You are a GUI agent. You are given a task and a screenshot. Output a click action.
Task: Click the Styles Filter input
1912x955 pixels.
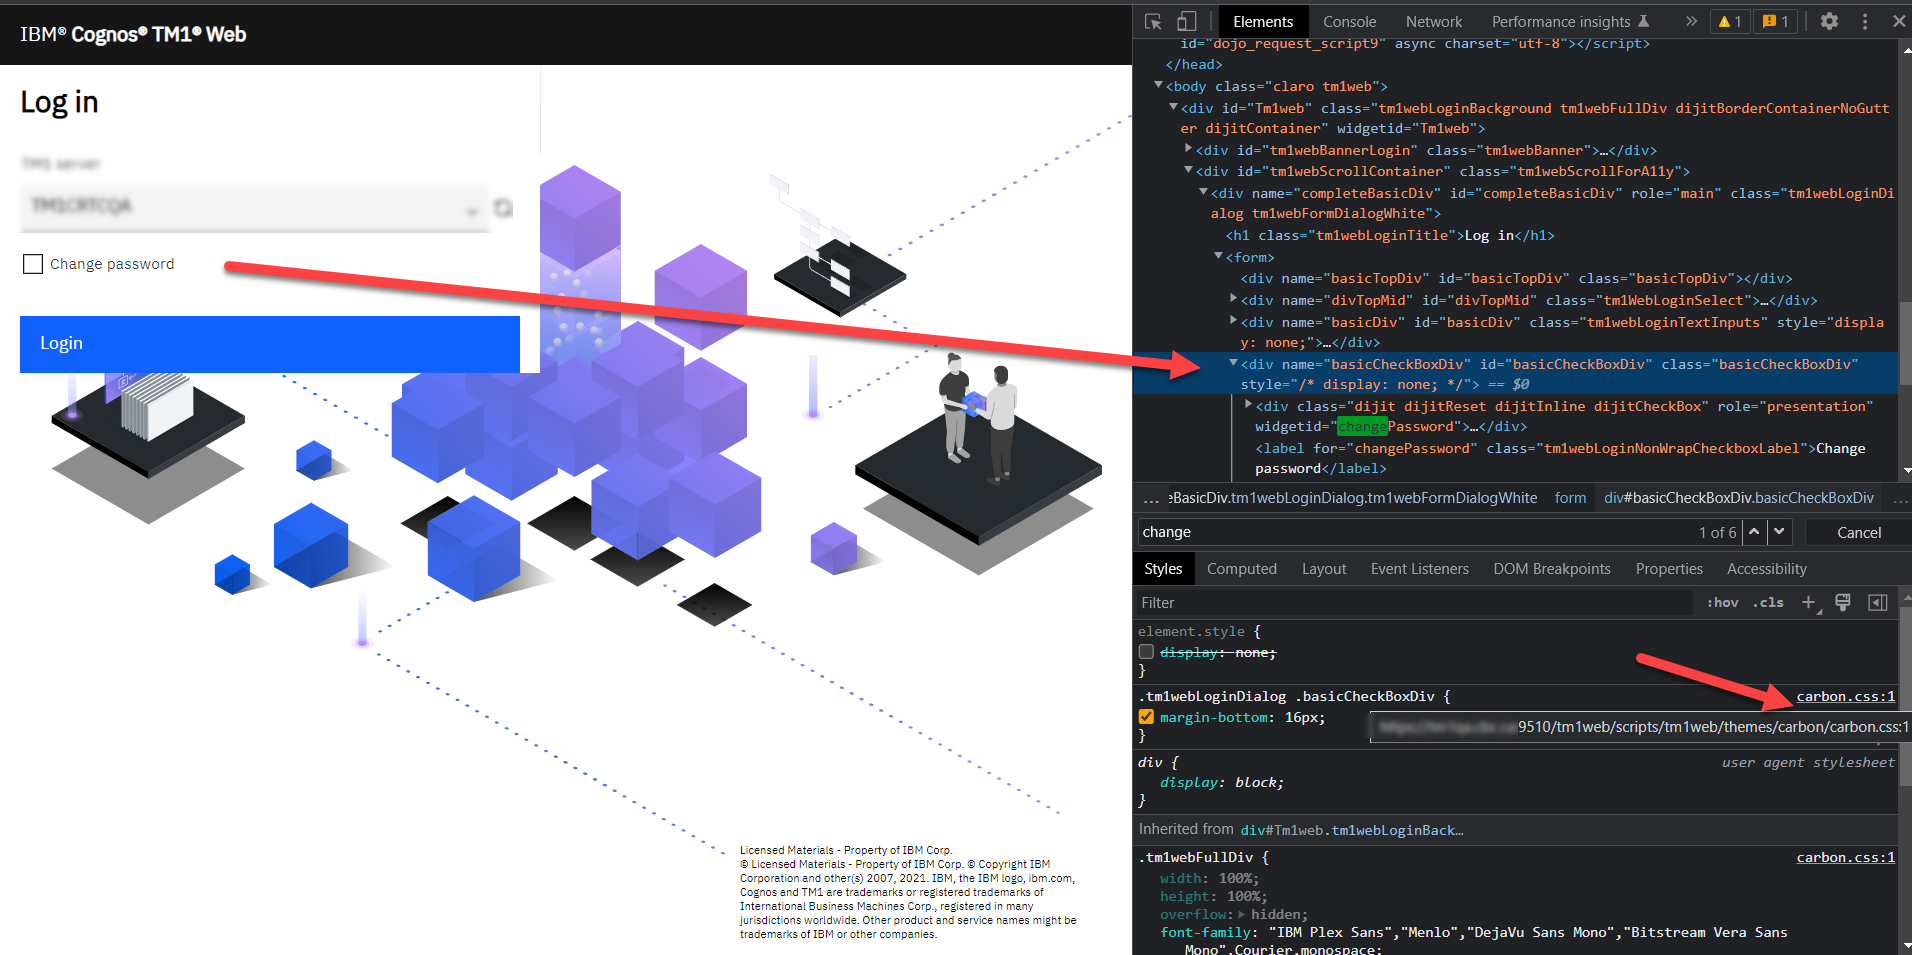tap(1414, 602)
